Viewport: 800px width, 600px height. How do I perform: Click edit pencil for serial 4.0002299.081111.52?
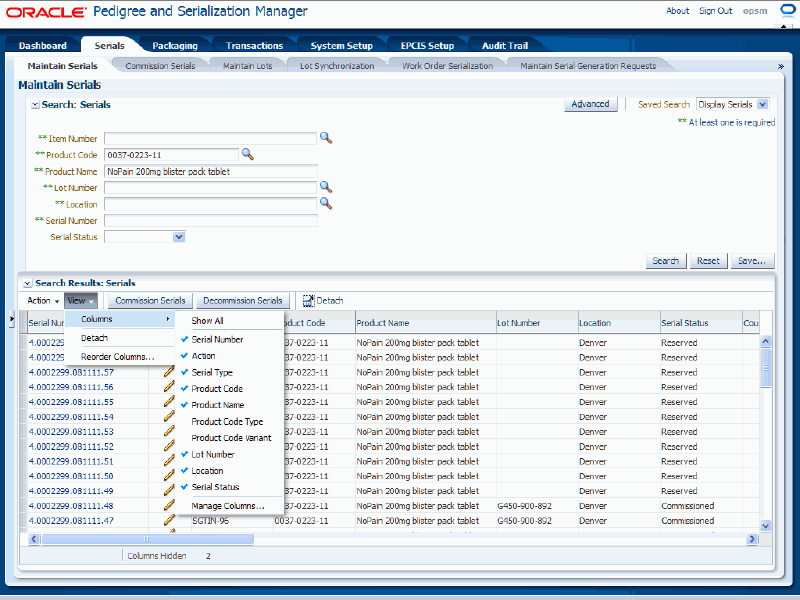pyautogui.click(x=169, y=446)
